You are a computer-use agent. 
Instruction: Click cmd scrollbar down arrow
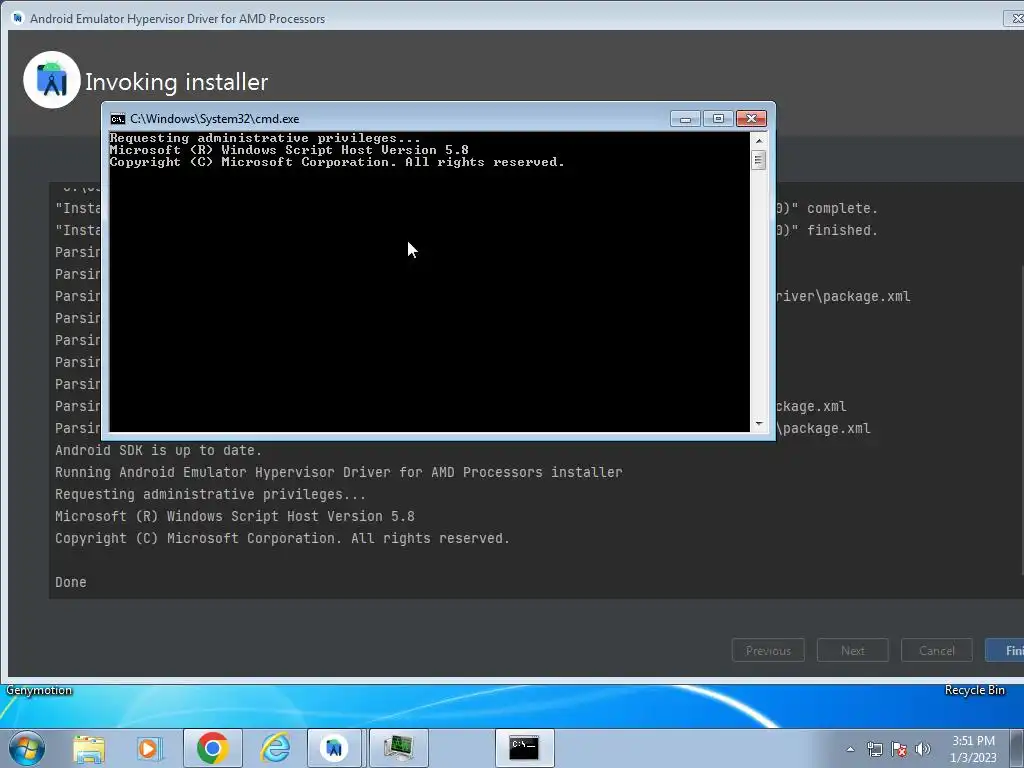[x=758, y=424]
